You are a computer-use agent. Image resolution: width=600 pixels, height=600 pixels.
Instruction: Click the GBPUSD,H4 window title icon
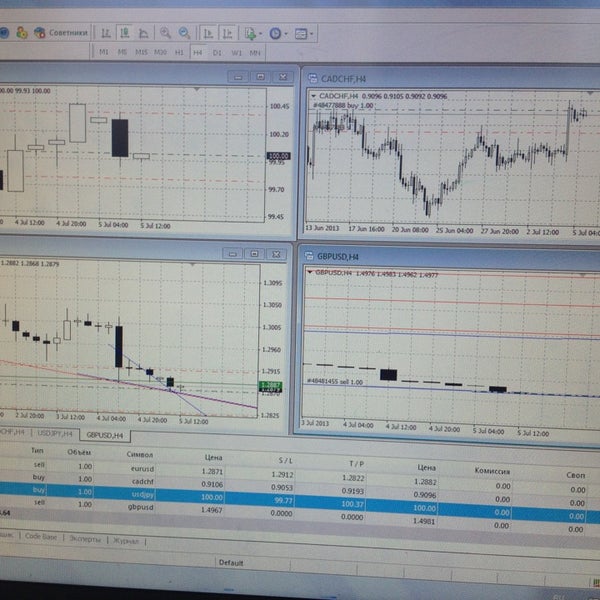click(309, 256)
